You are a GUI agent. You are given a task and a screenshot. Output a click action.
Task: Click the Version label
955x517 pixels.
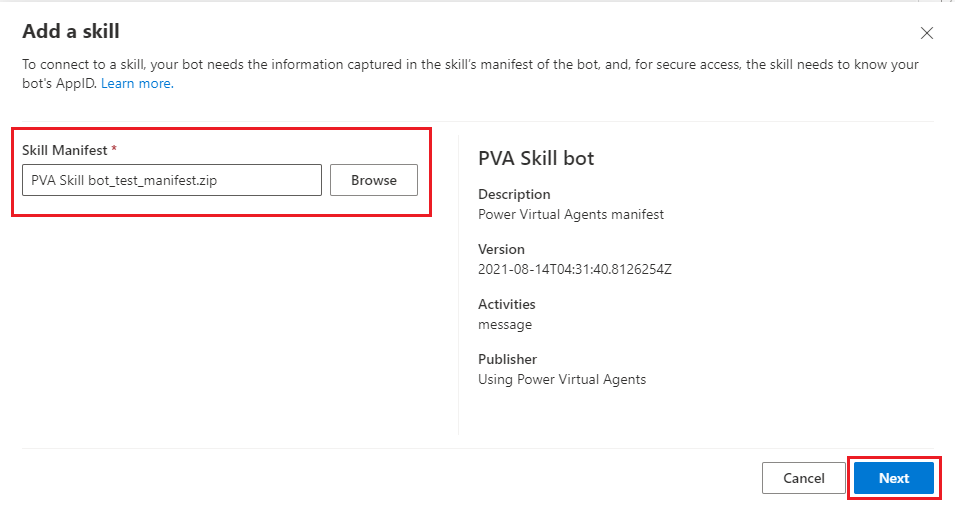501,249
